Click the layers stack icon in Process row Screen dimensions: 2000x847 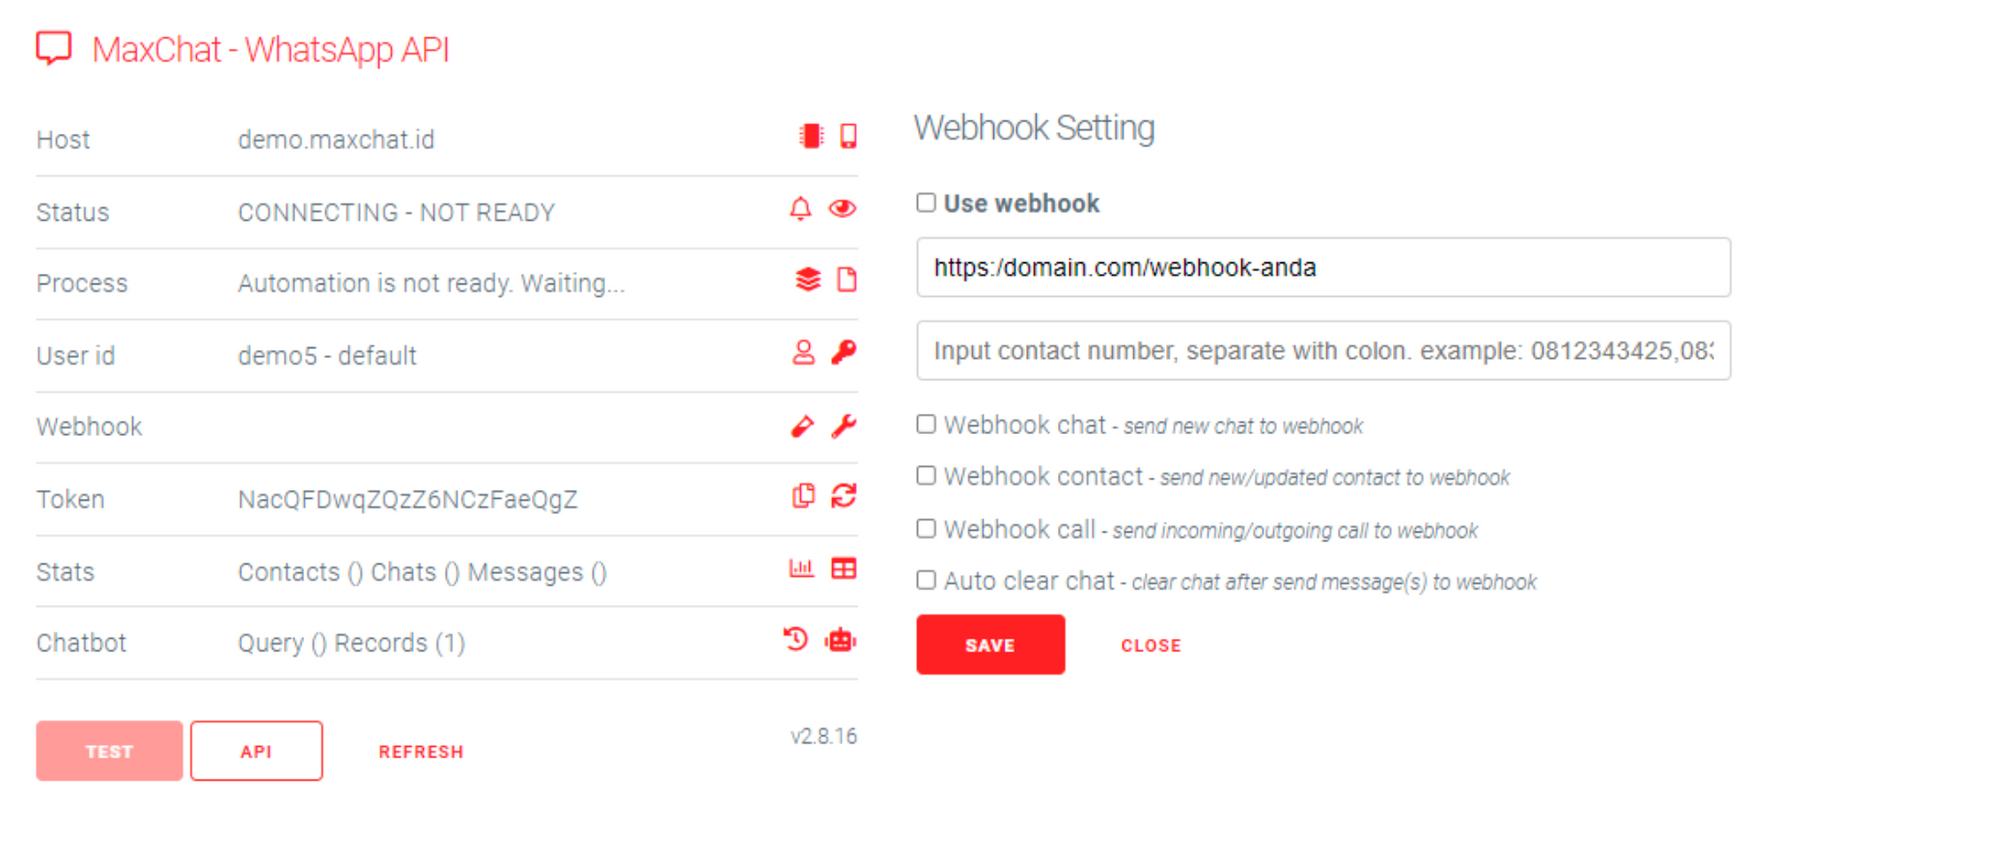(x=807, y=280)
